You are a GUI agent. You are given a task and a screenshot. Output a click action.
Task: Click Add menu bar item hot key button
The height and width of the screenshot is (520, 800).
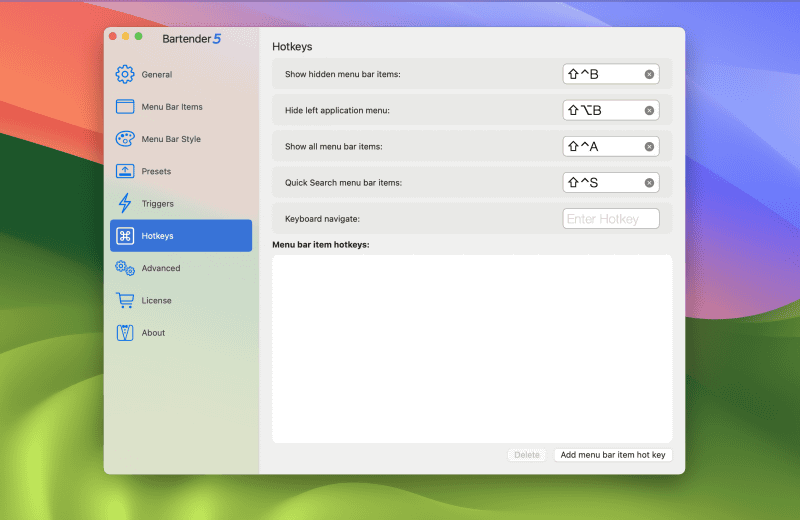[x=613, y=455]
